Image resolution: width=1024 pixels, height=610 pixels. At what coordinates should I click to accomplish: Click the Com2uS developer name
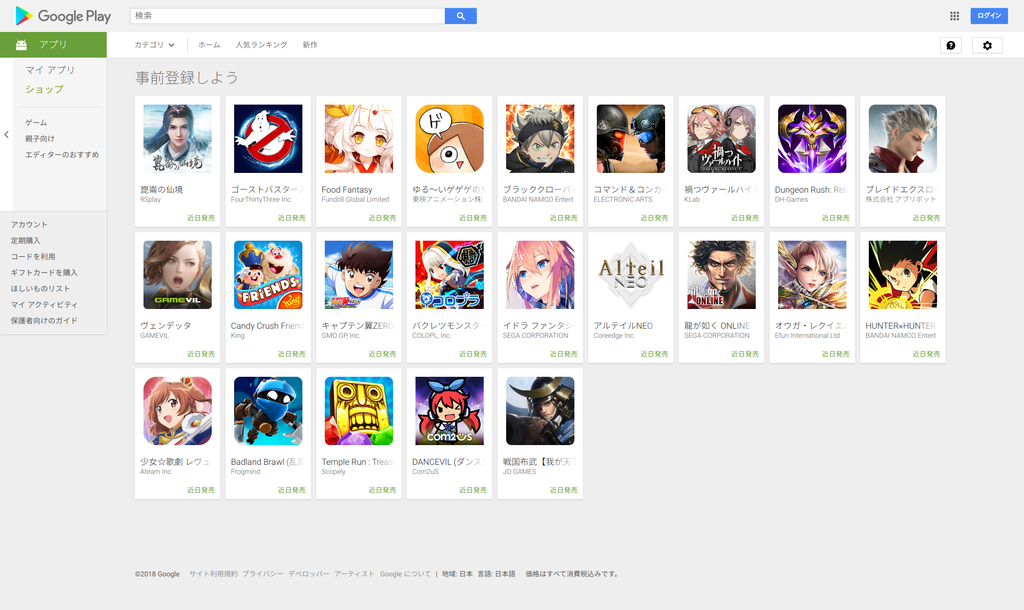click(425, 472)
